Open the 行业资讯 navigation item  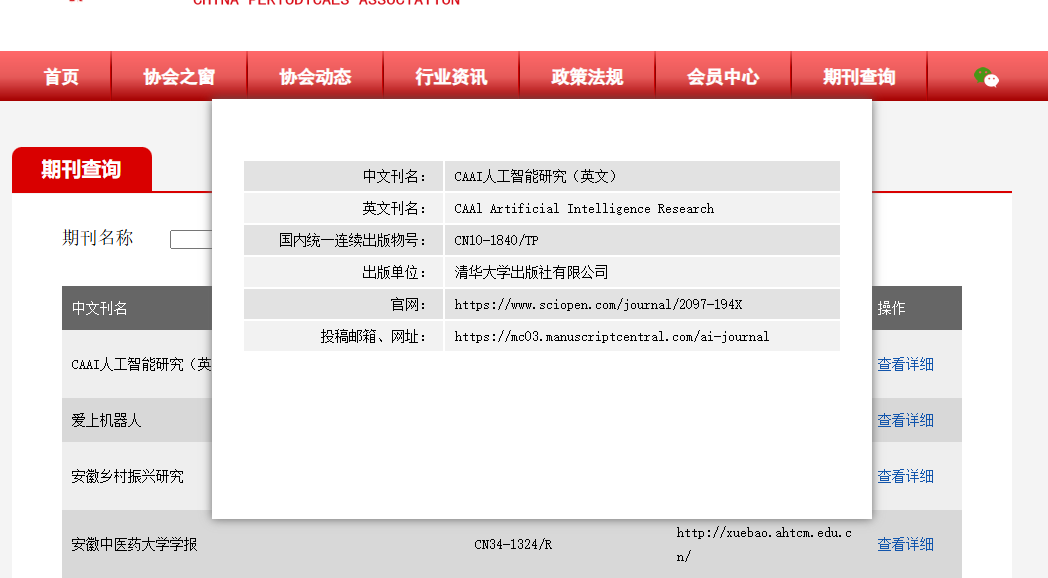pyautogui.click(x=450, y=76)
